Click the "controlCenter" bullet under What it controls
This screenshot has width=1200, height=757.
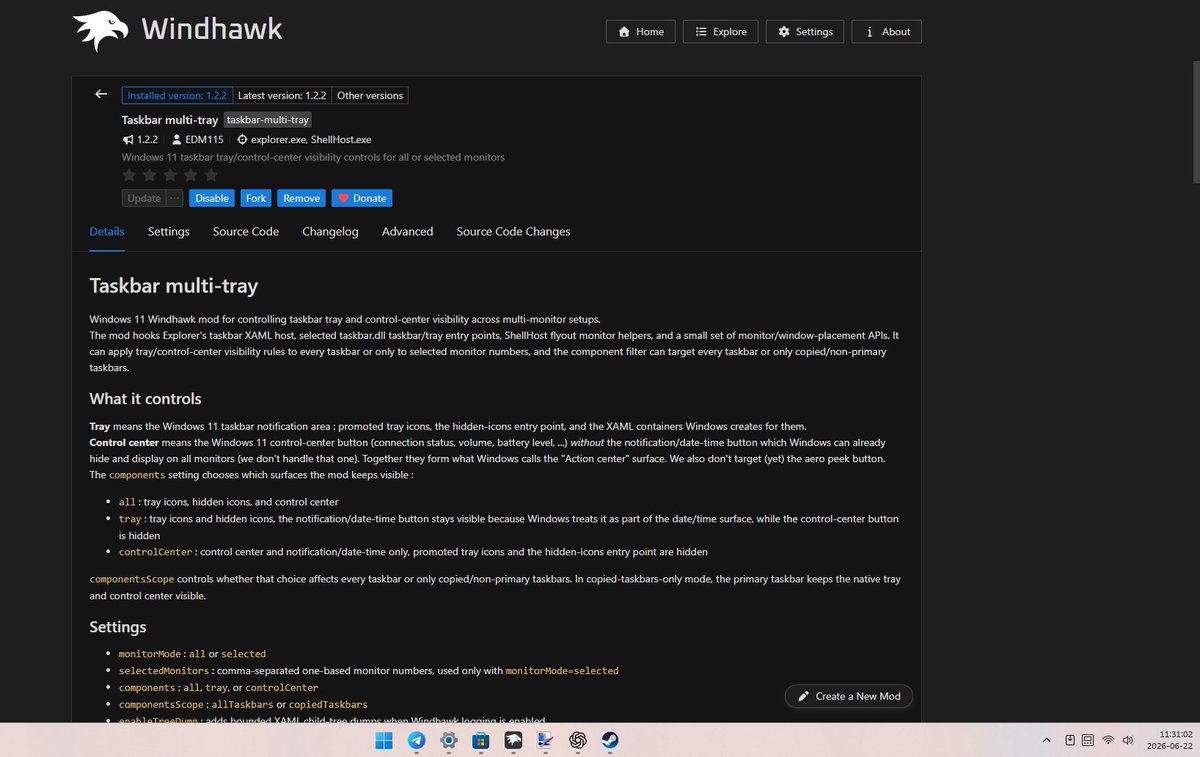click(154, 552)
